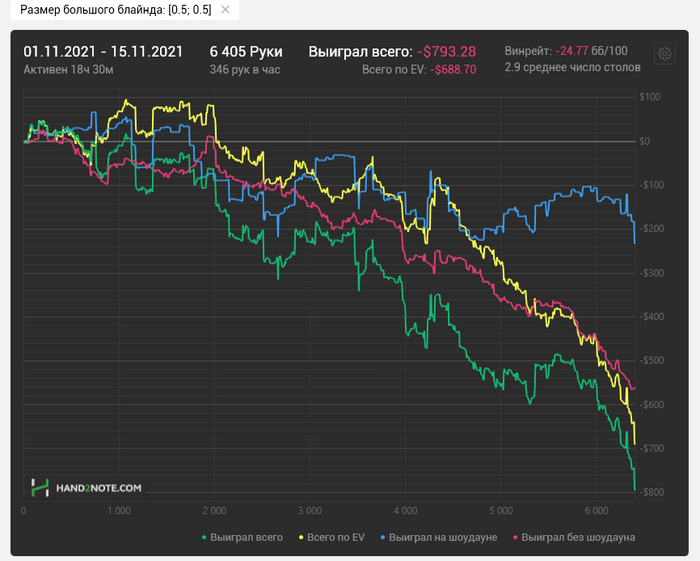Click the EV total value -$688.70
Image resolution: width=700 pixels, height=561 pixels.
point(453,70)
